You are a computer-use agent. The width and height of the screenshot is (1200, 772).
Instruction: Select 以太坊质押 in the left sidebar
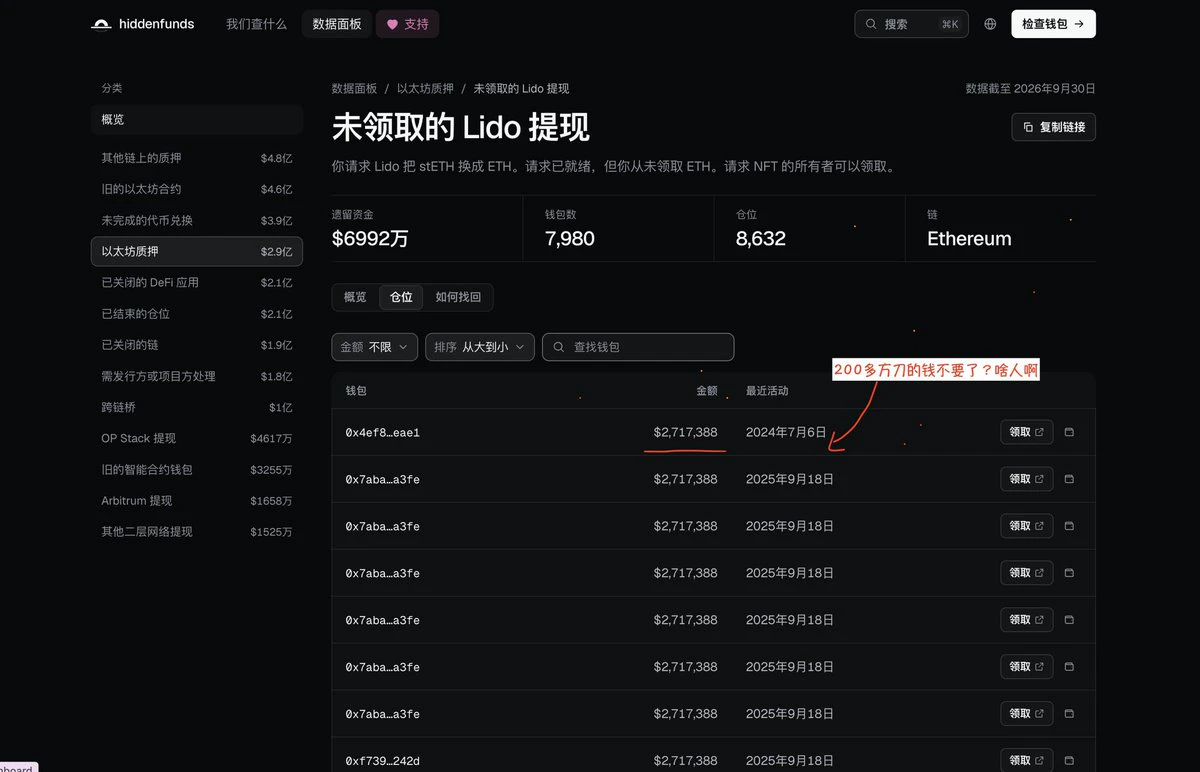tap(196, 251)
